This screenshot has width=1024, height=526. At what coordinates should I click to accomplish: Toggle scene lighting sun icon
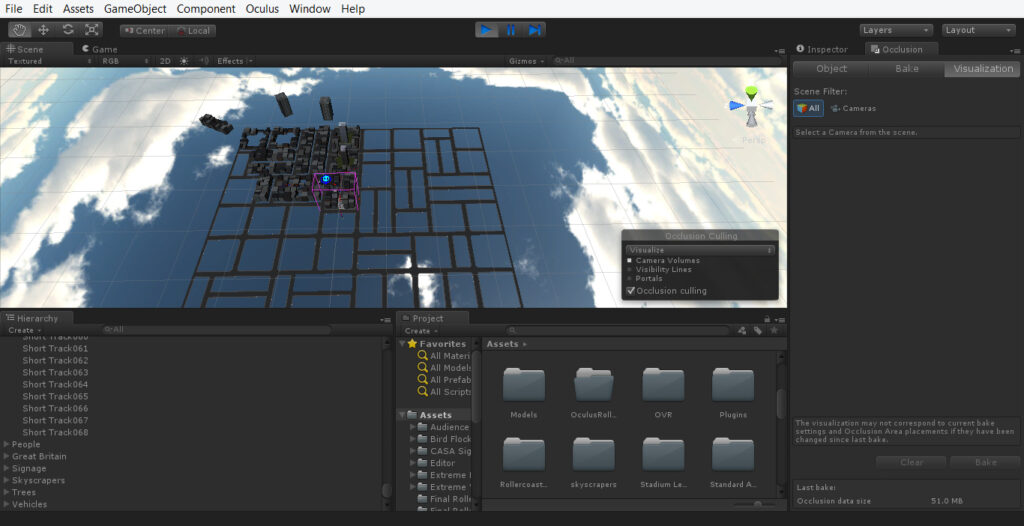[x=184, y=61]
